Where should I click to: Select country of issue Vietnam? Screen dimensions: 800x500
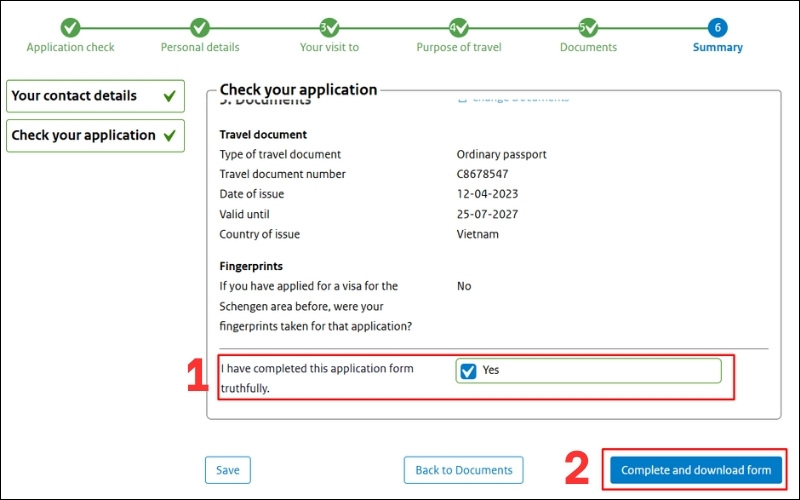pos(478,234)
